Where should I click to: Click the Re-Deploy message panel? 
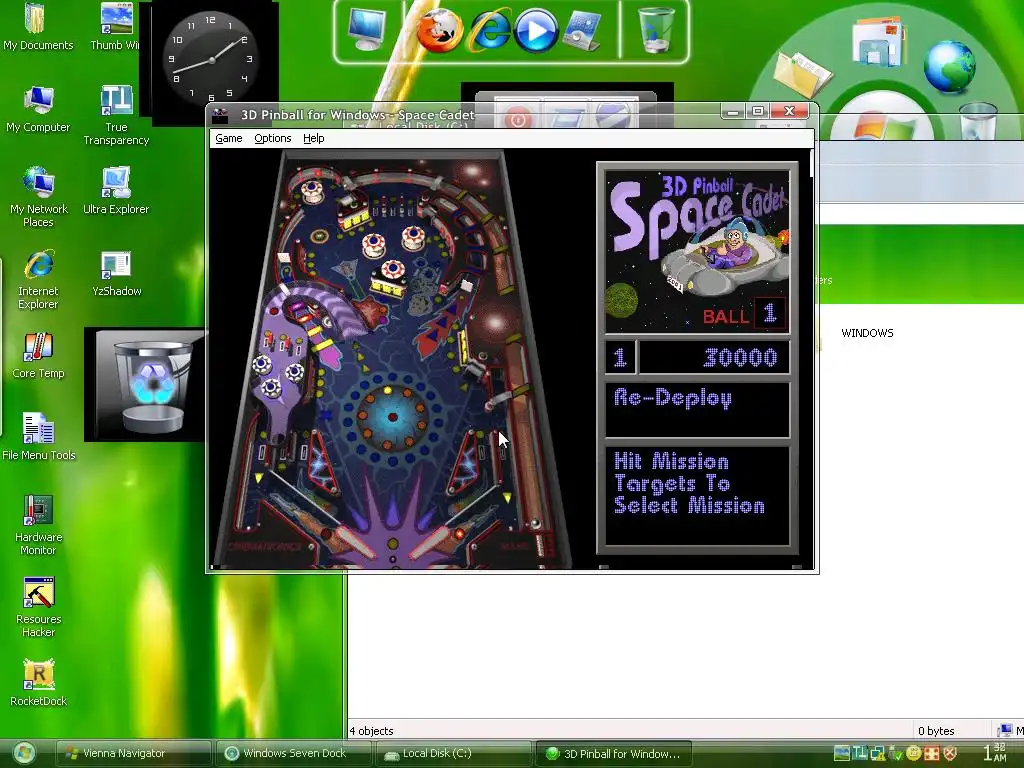click(697, 409)
